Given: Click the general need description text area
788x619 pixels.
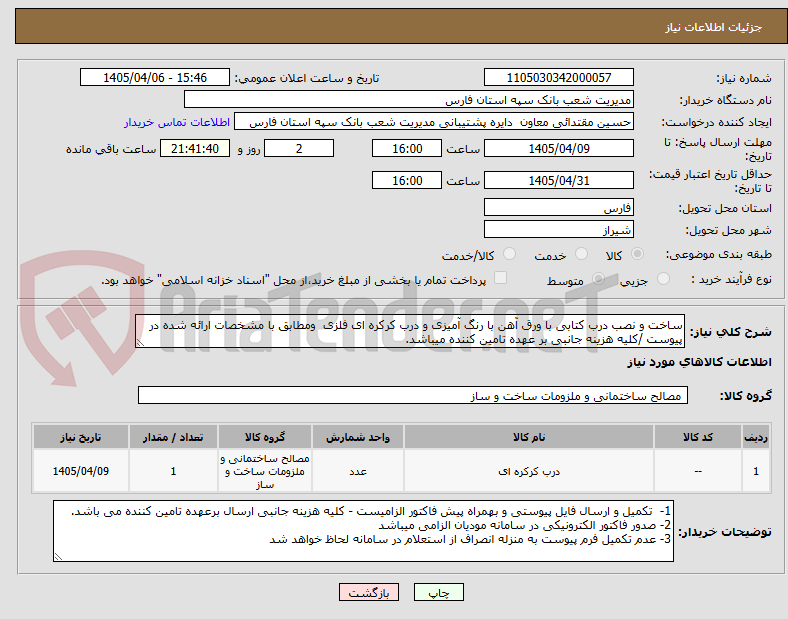Looking at the screenshot, I should click(410, 332).
